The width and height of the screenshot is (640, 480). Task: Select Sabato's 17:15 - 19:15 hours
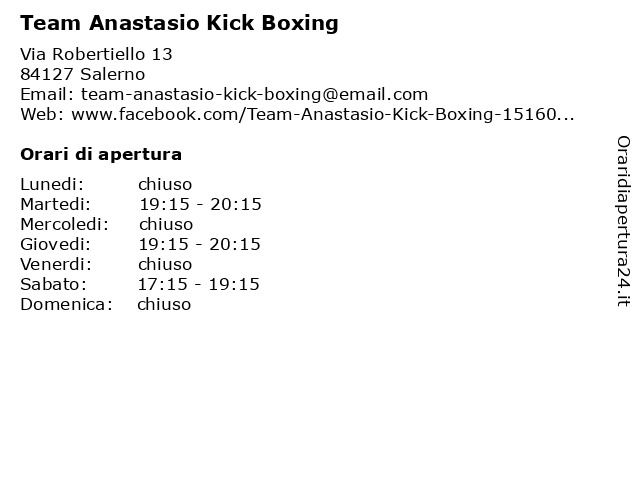click(198, 284)
